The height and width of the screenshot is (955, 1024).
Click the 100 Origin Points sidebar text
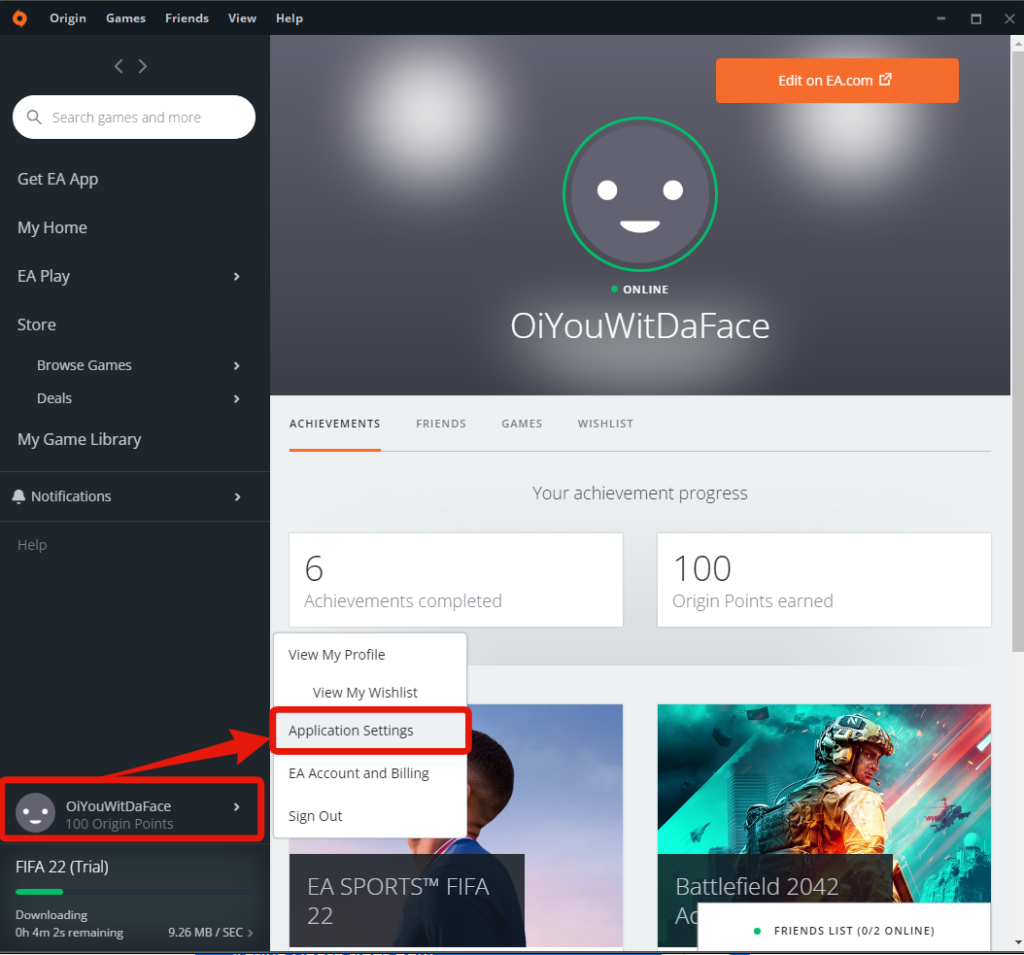click(120, 824)
